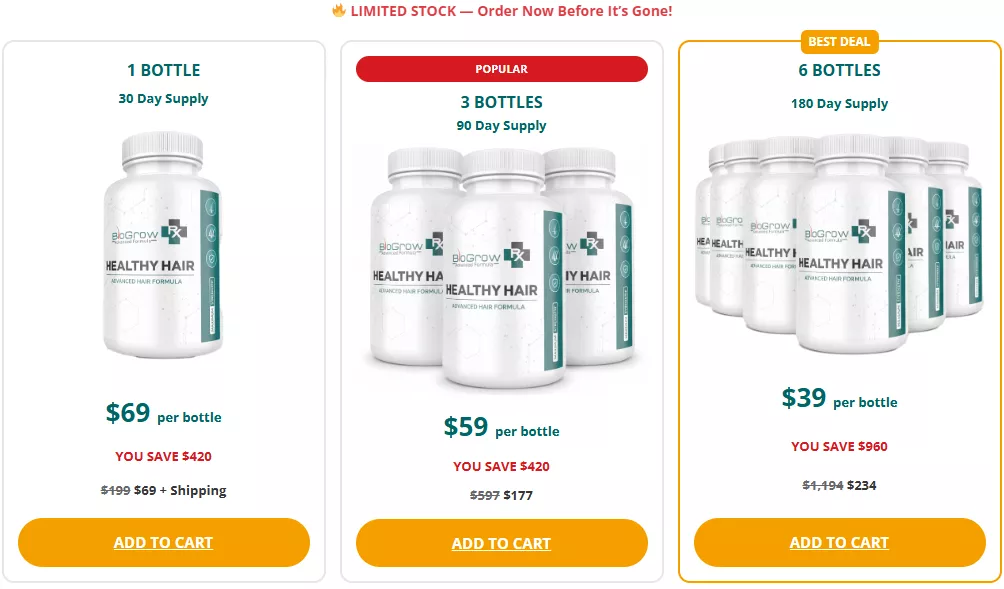
Task: Click the crossed-out $1,194 price
Action: point(822,485)
